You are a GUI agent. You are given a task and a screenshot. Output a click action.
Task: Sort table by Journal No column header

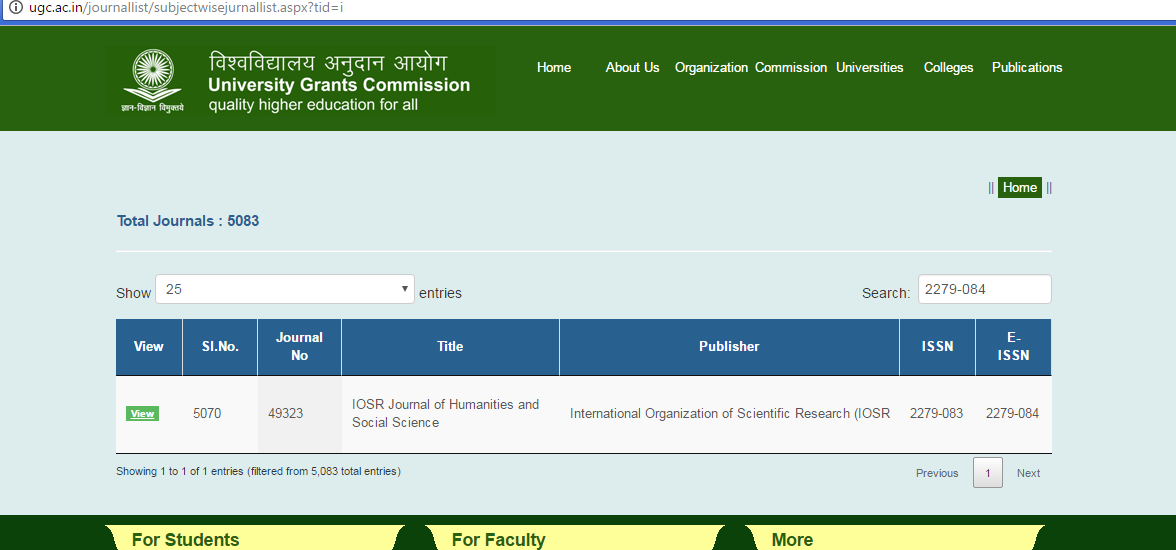click(299, 347)
